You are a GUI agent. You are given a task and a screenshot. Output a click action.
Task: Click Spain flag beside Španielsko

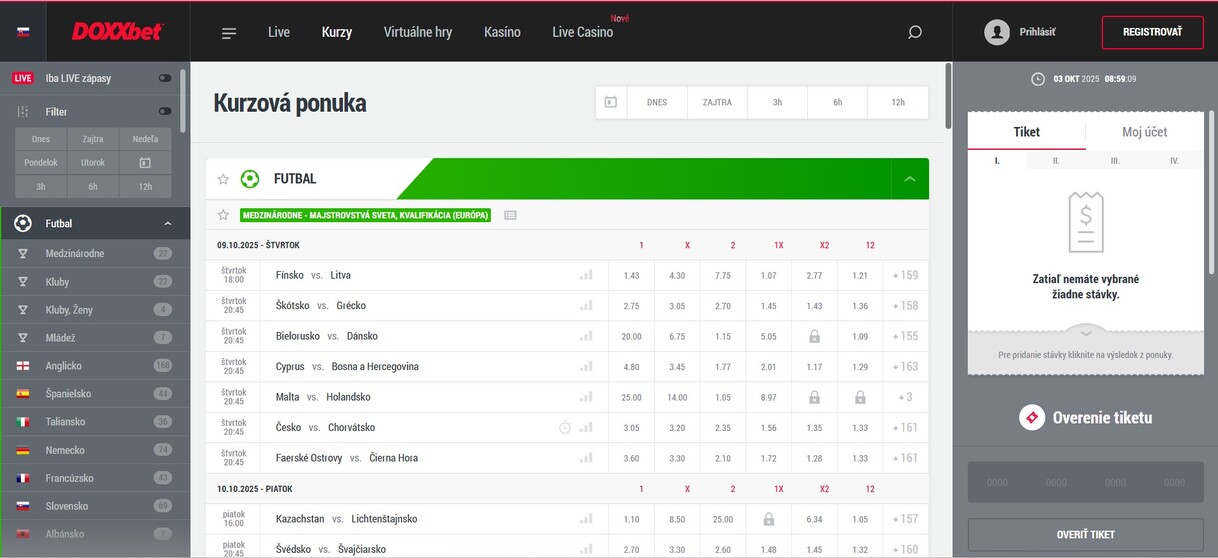(x=23, y=394)
